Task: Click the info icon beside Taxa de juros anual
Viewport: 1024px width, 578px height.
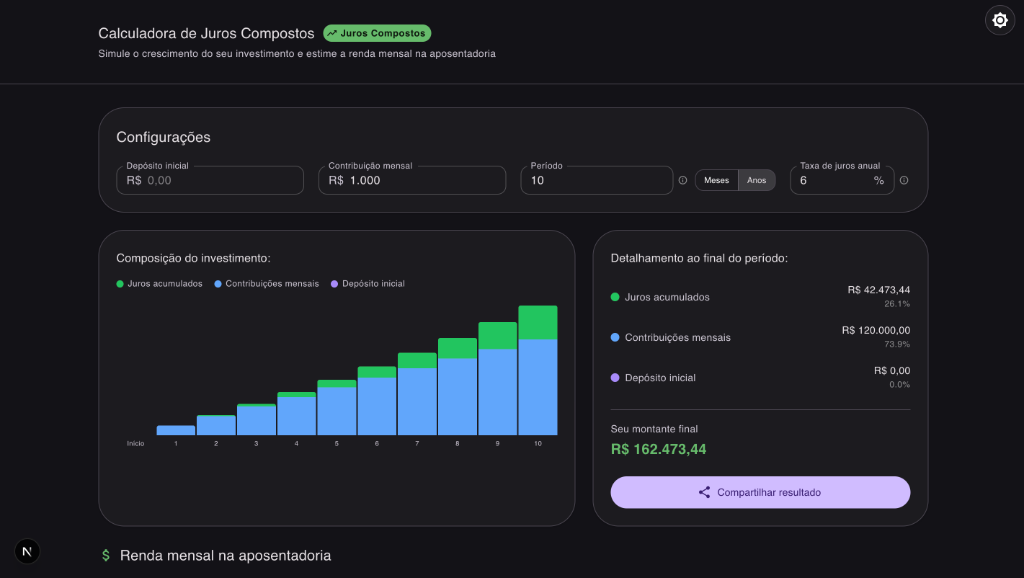Action: [x=903, y=180]
